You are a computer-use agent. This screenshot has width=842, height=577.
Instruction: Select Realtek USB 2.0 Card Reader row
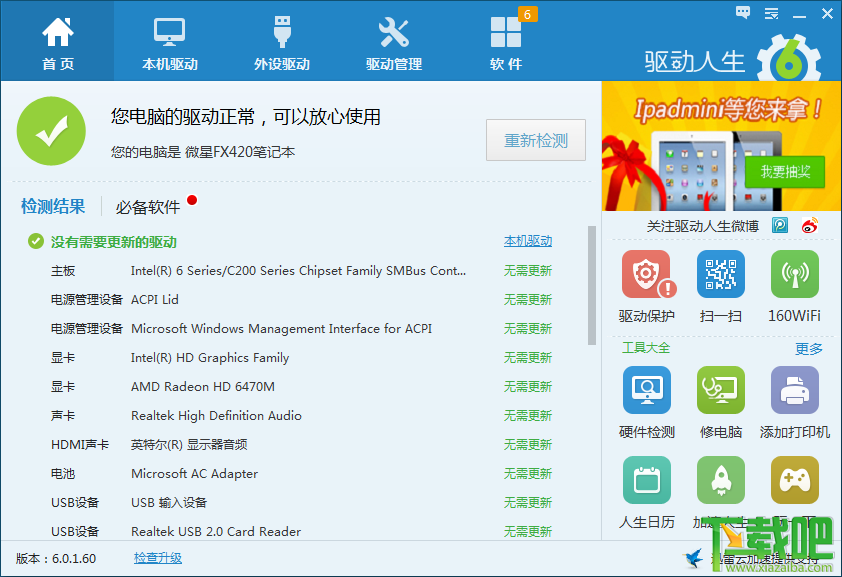(x=302, y=531)
